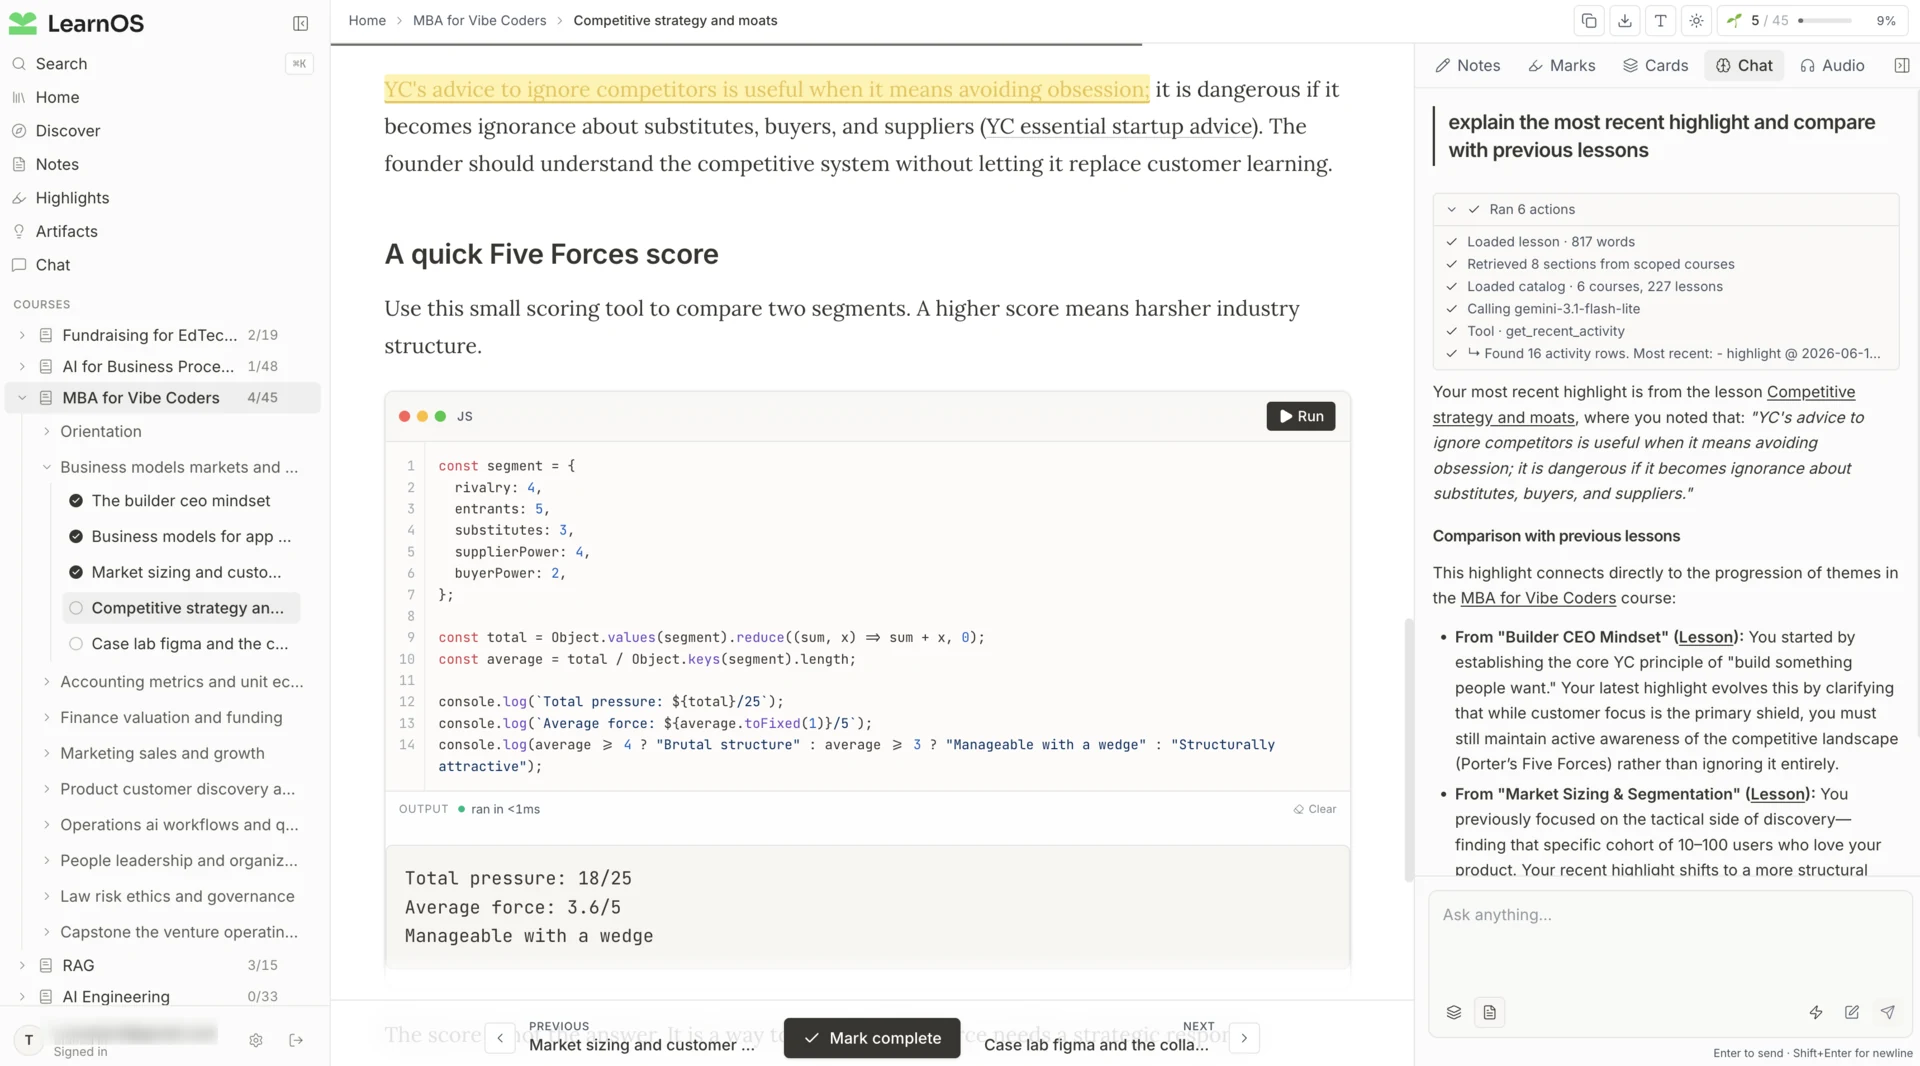Expand Accounting metrics and unit ec... section
Screen dimensions: 1920x1066
[46, 681]
